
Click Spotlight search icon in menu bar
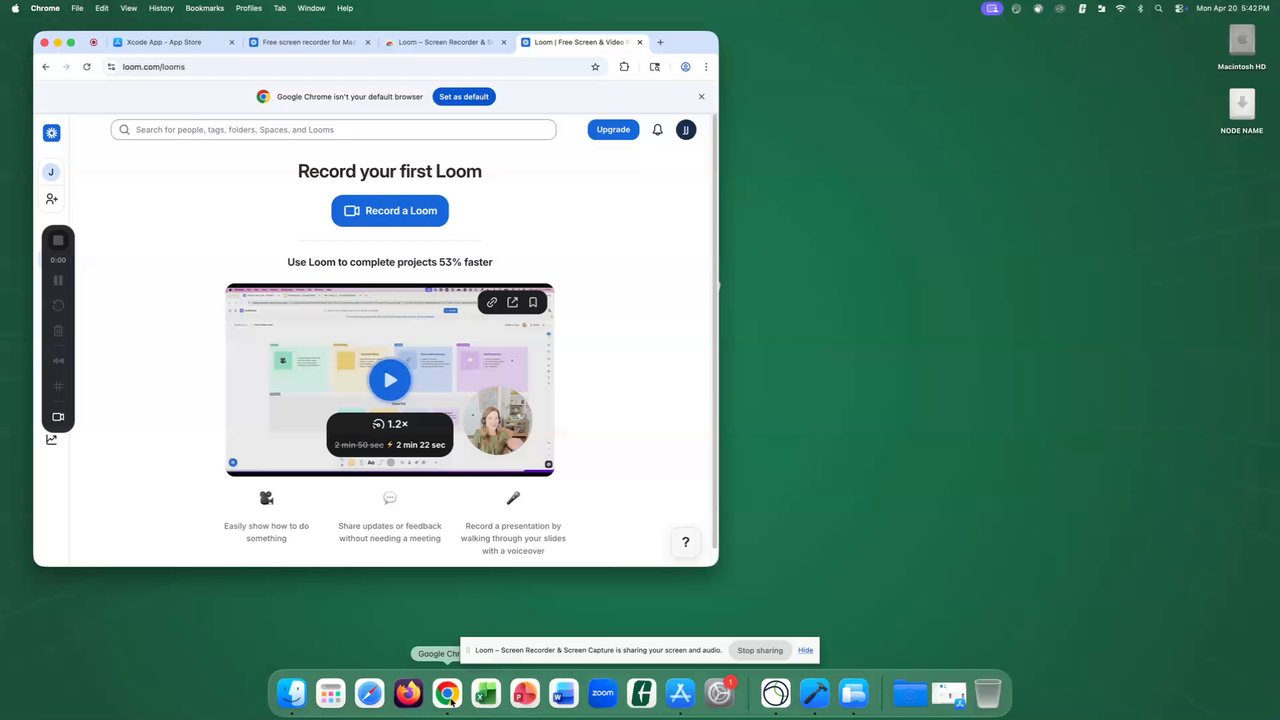tap(1159, 8)
